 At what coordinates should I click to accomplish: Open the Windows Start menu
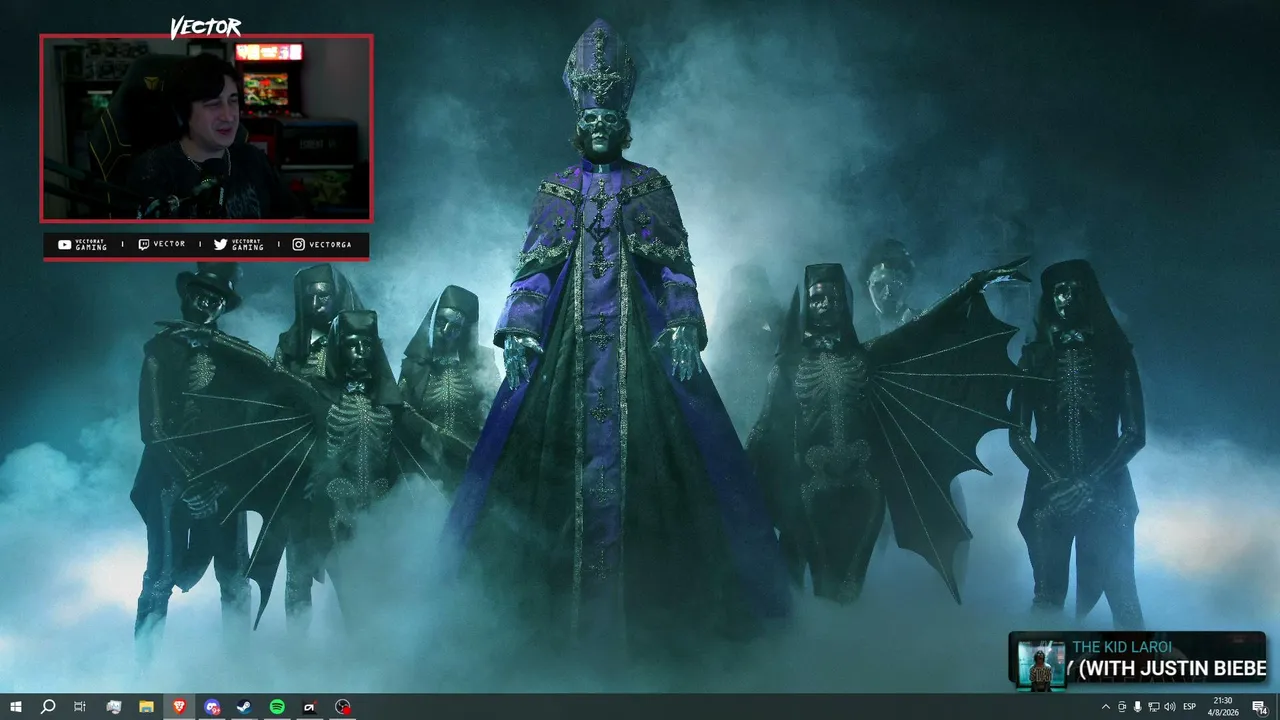coord(15,707)
